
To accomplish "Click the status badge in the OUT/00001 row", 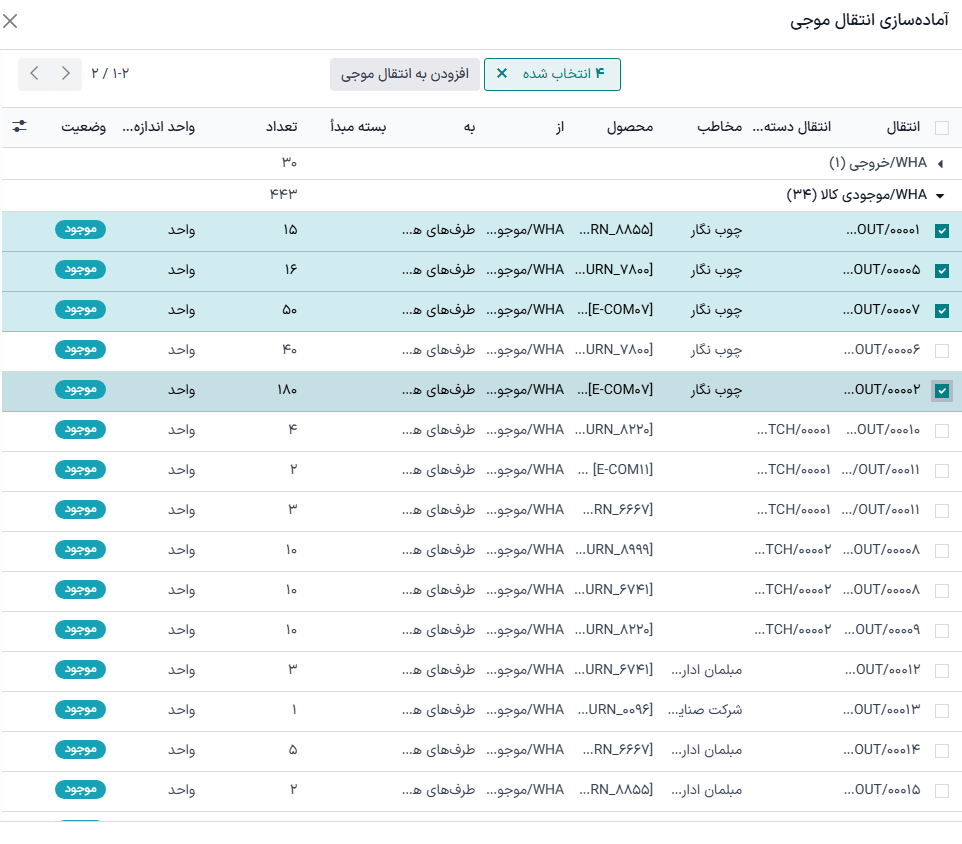I will click(x=80, y=230).
